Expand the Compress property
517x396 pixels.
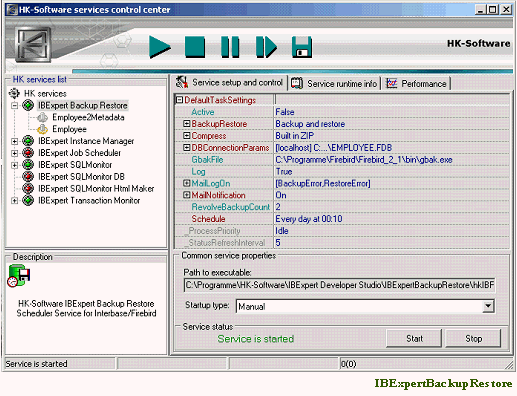pyautogui.click(x=187, y=136)
